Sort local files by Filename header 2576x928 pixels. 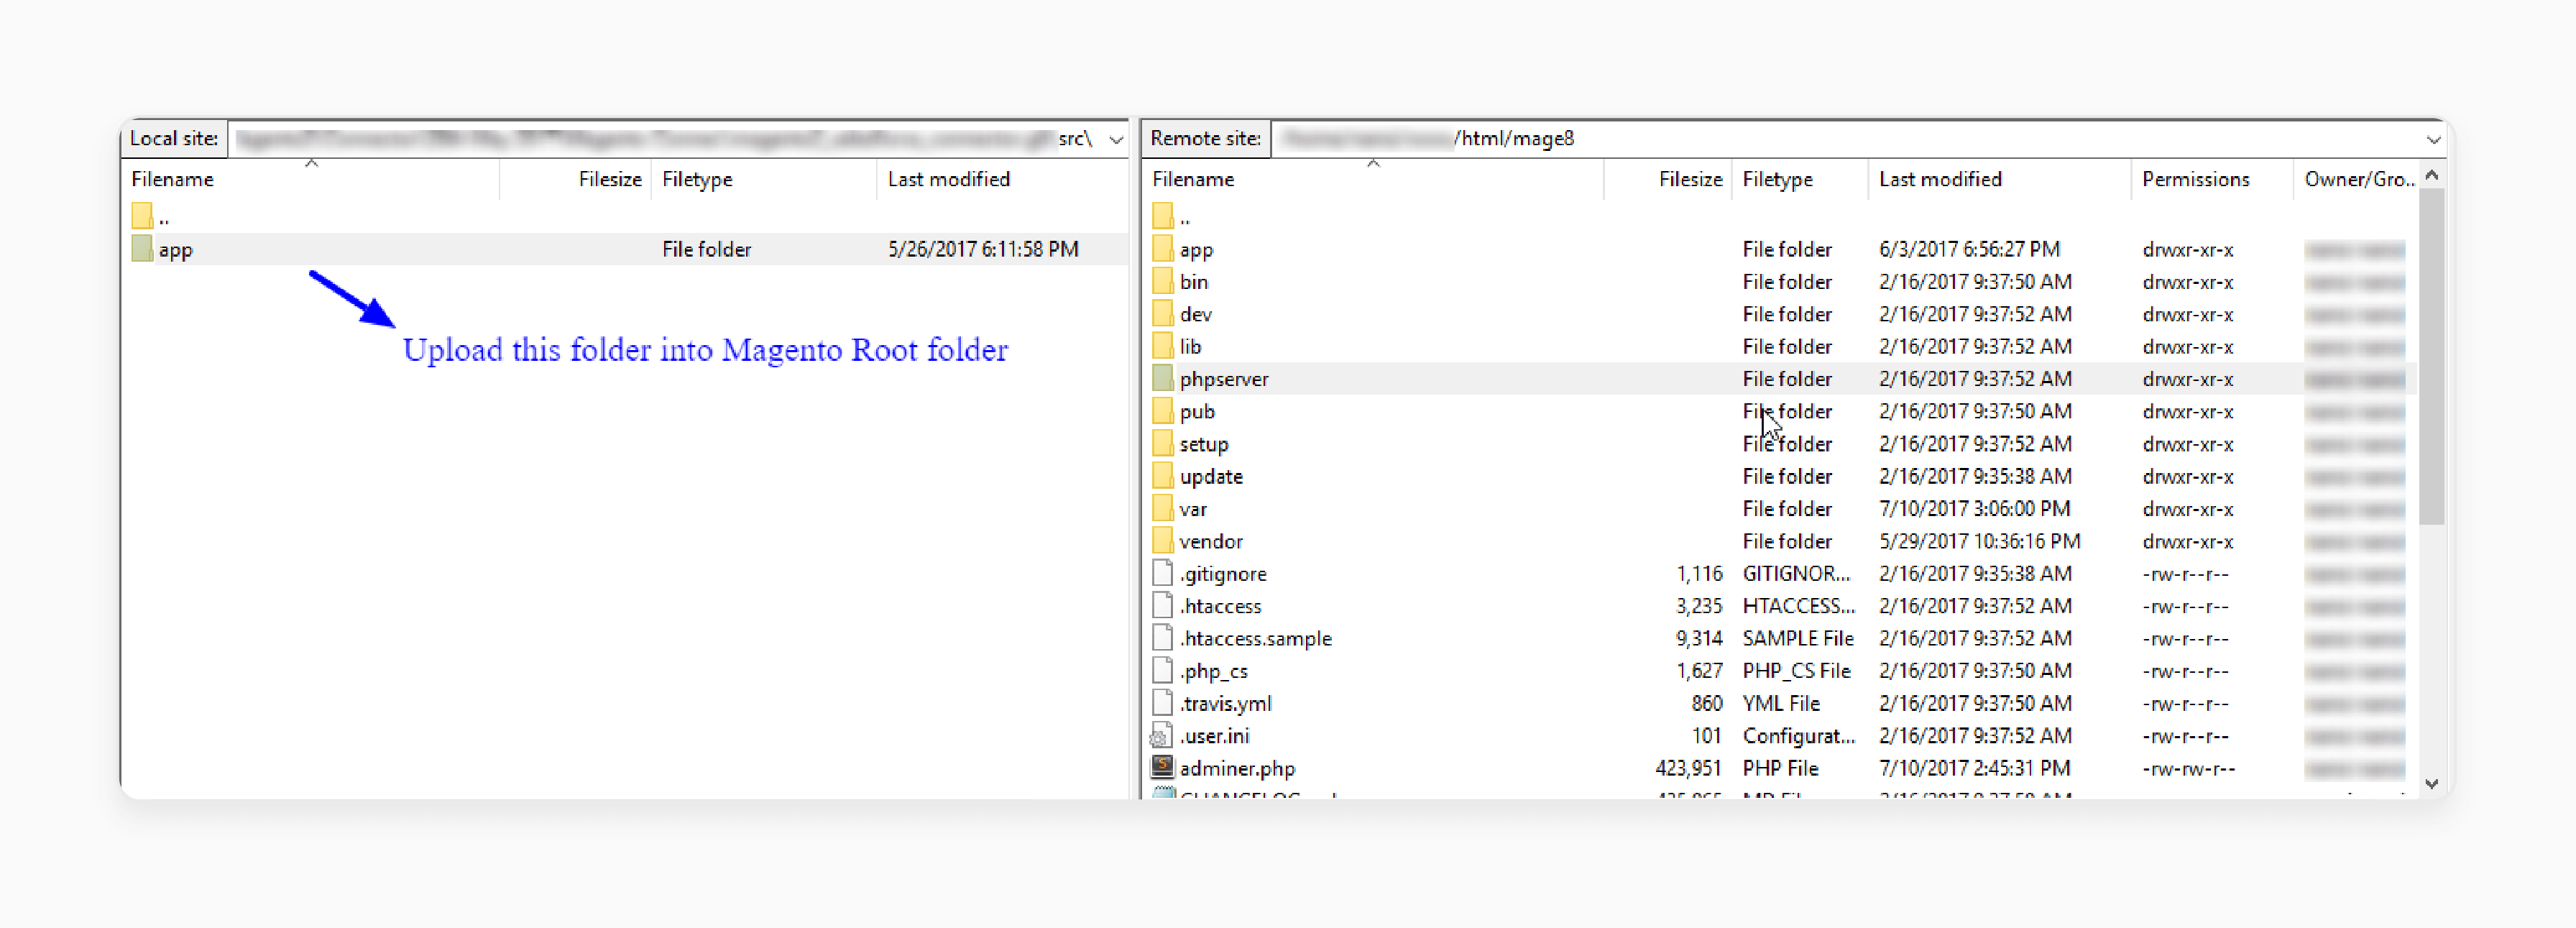coord(173,179)
